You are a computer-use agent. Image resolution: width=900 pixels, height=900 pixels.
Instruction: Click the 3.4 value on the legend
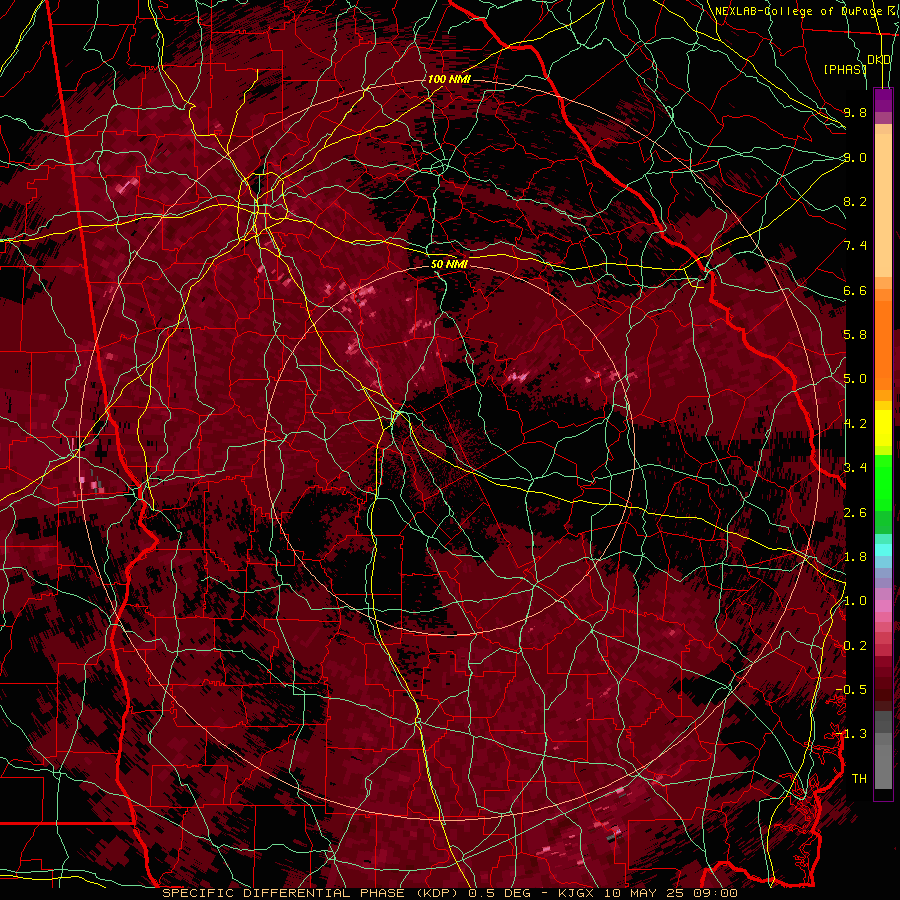[x=855, y=468]
